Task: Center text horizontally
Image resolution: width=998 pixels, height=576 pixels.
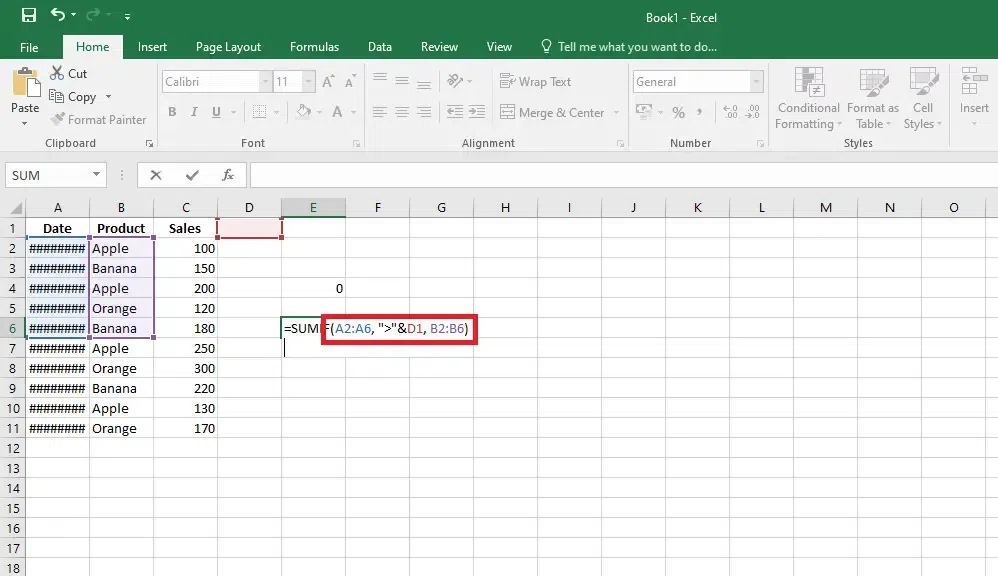Action: [402, 112]
